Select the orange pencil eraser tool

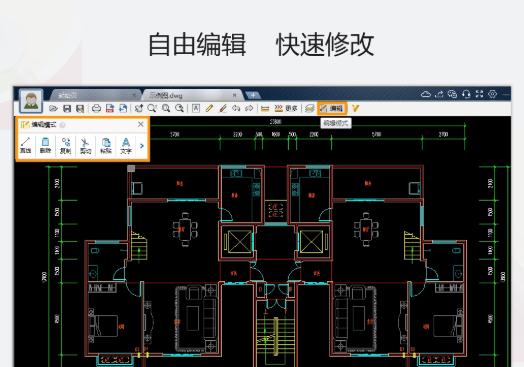coord(223,108)
